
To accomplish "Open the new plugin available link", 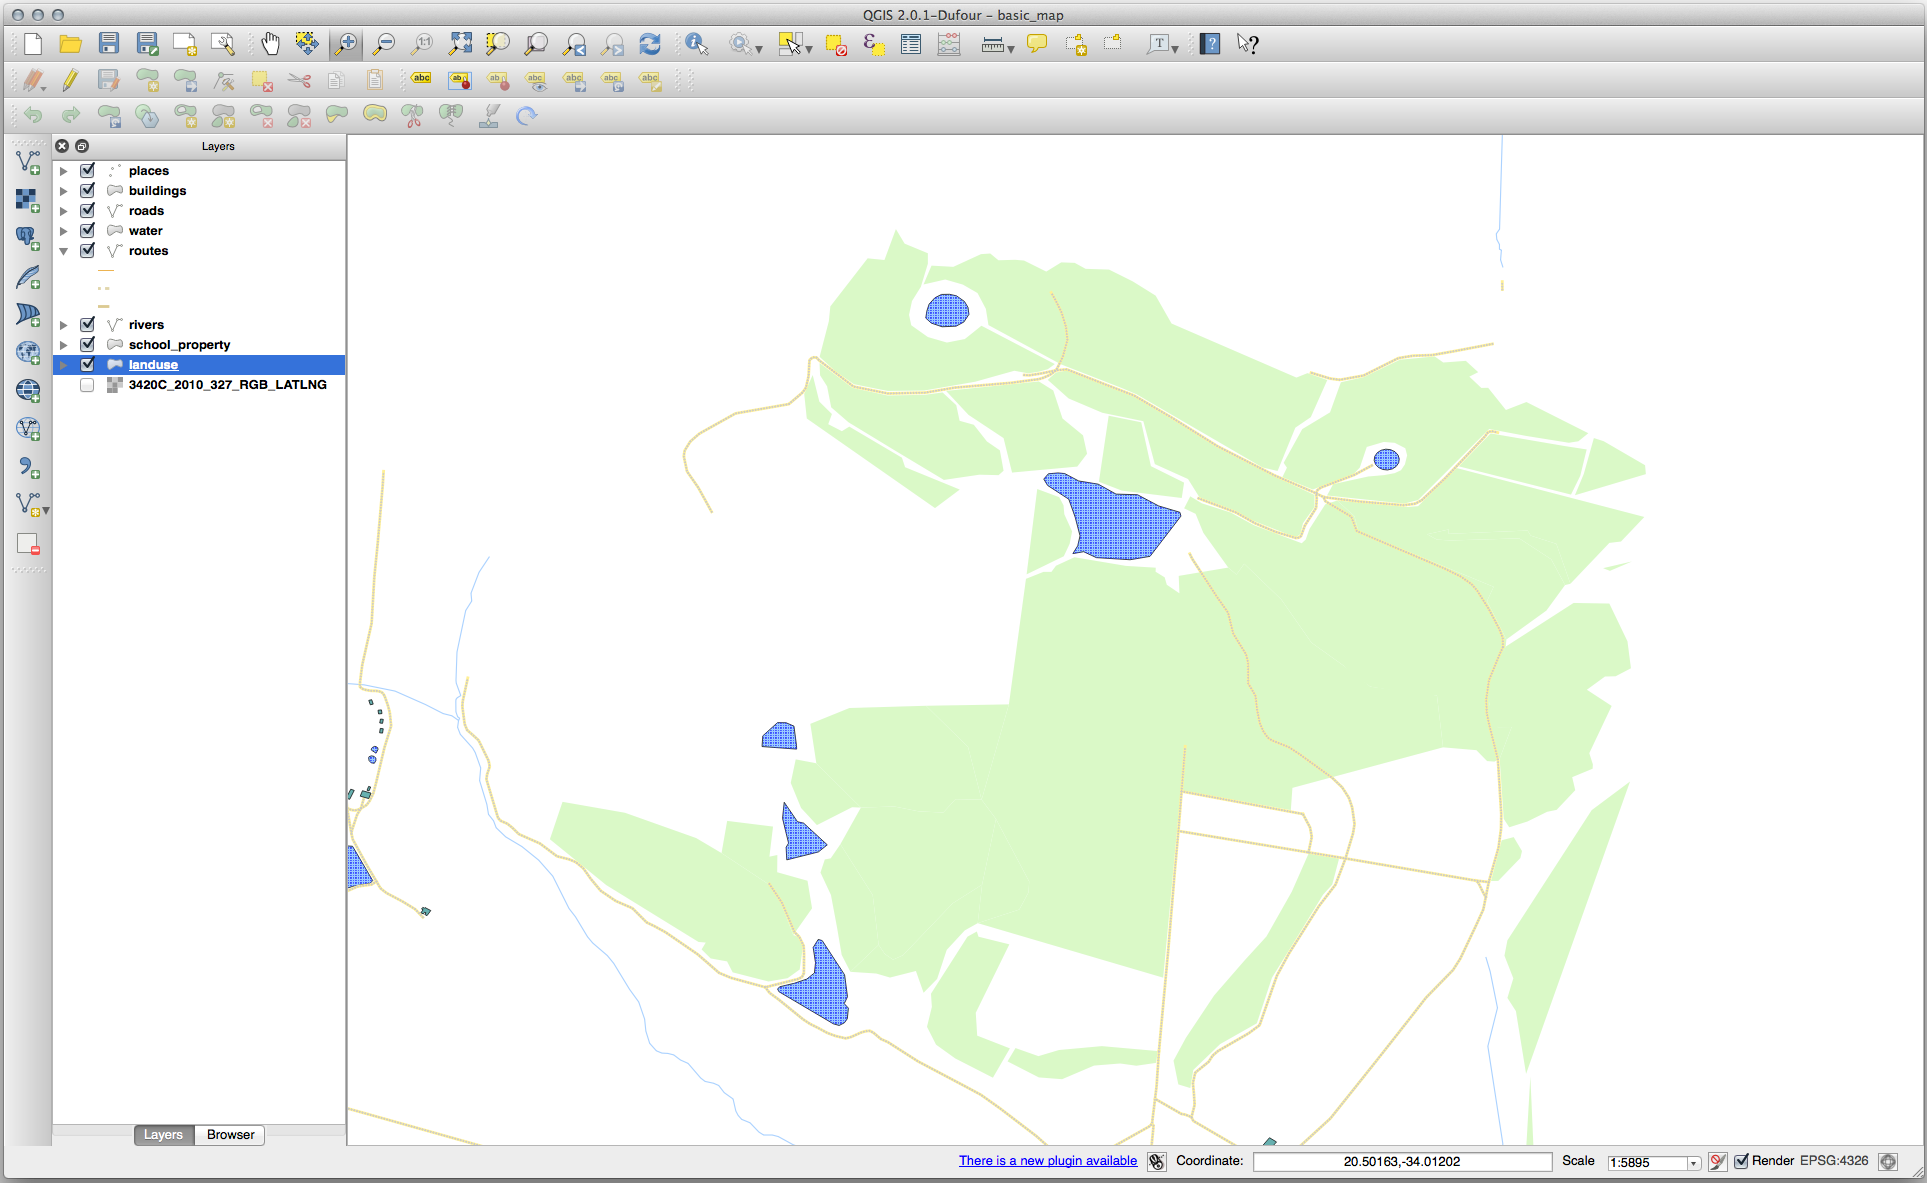I will [1047, 1161].
